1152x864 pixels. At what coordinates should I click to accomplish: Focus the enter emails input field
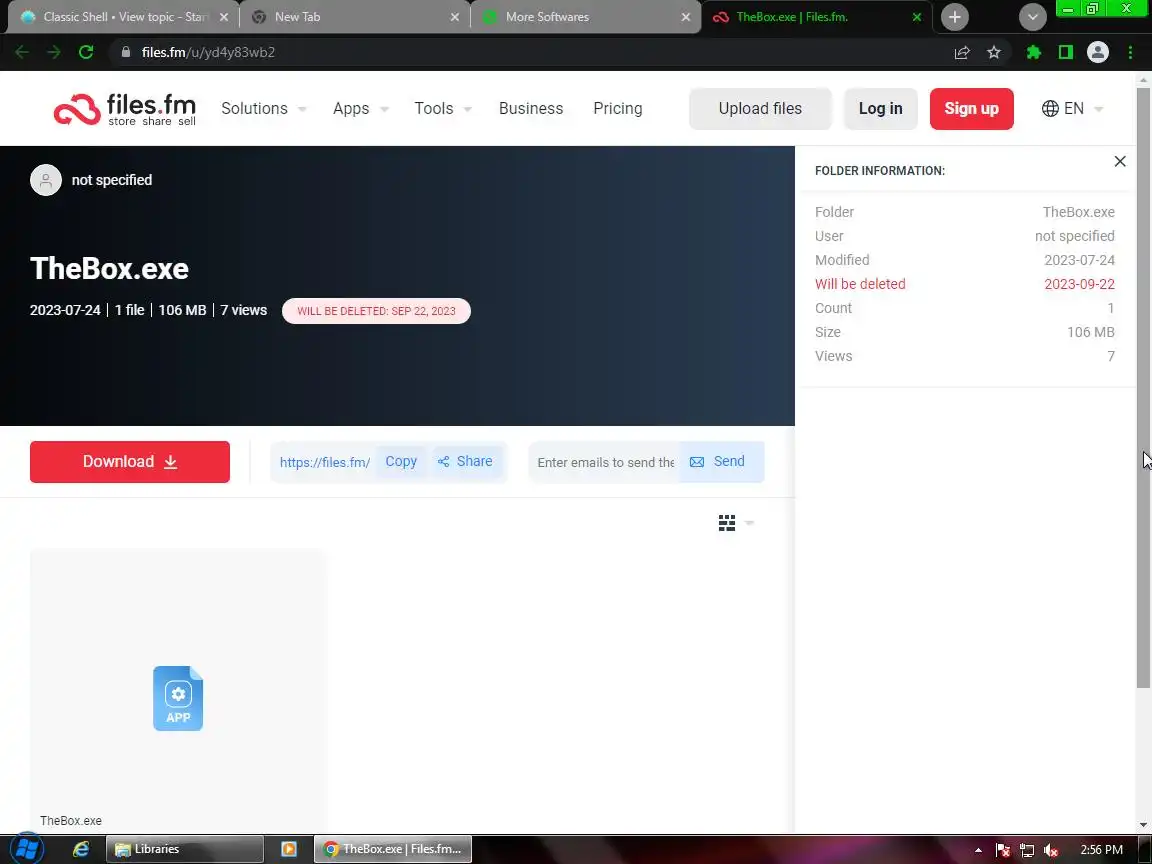[x=605, y=462]
